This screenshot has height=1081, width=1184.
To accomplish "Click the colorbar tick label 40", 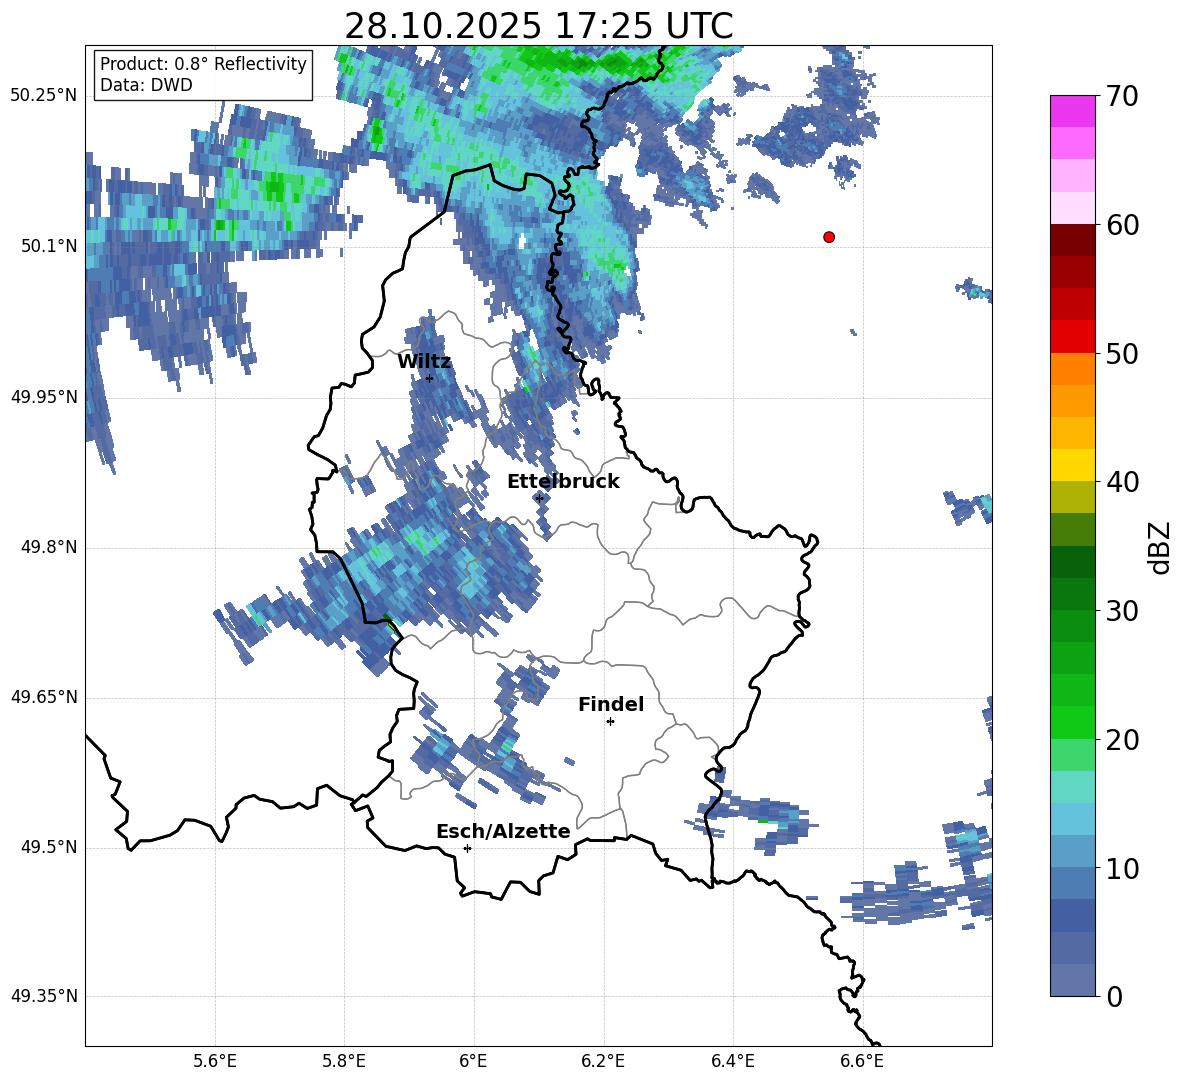I will point(1122,482).
